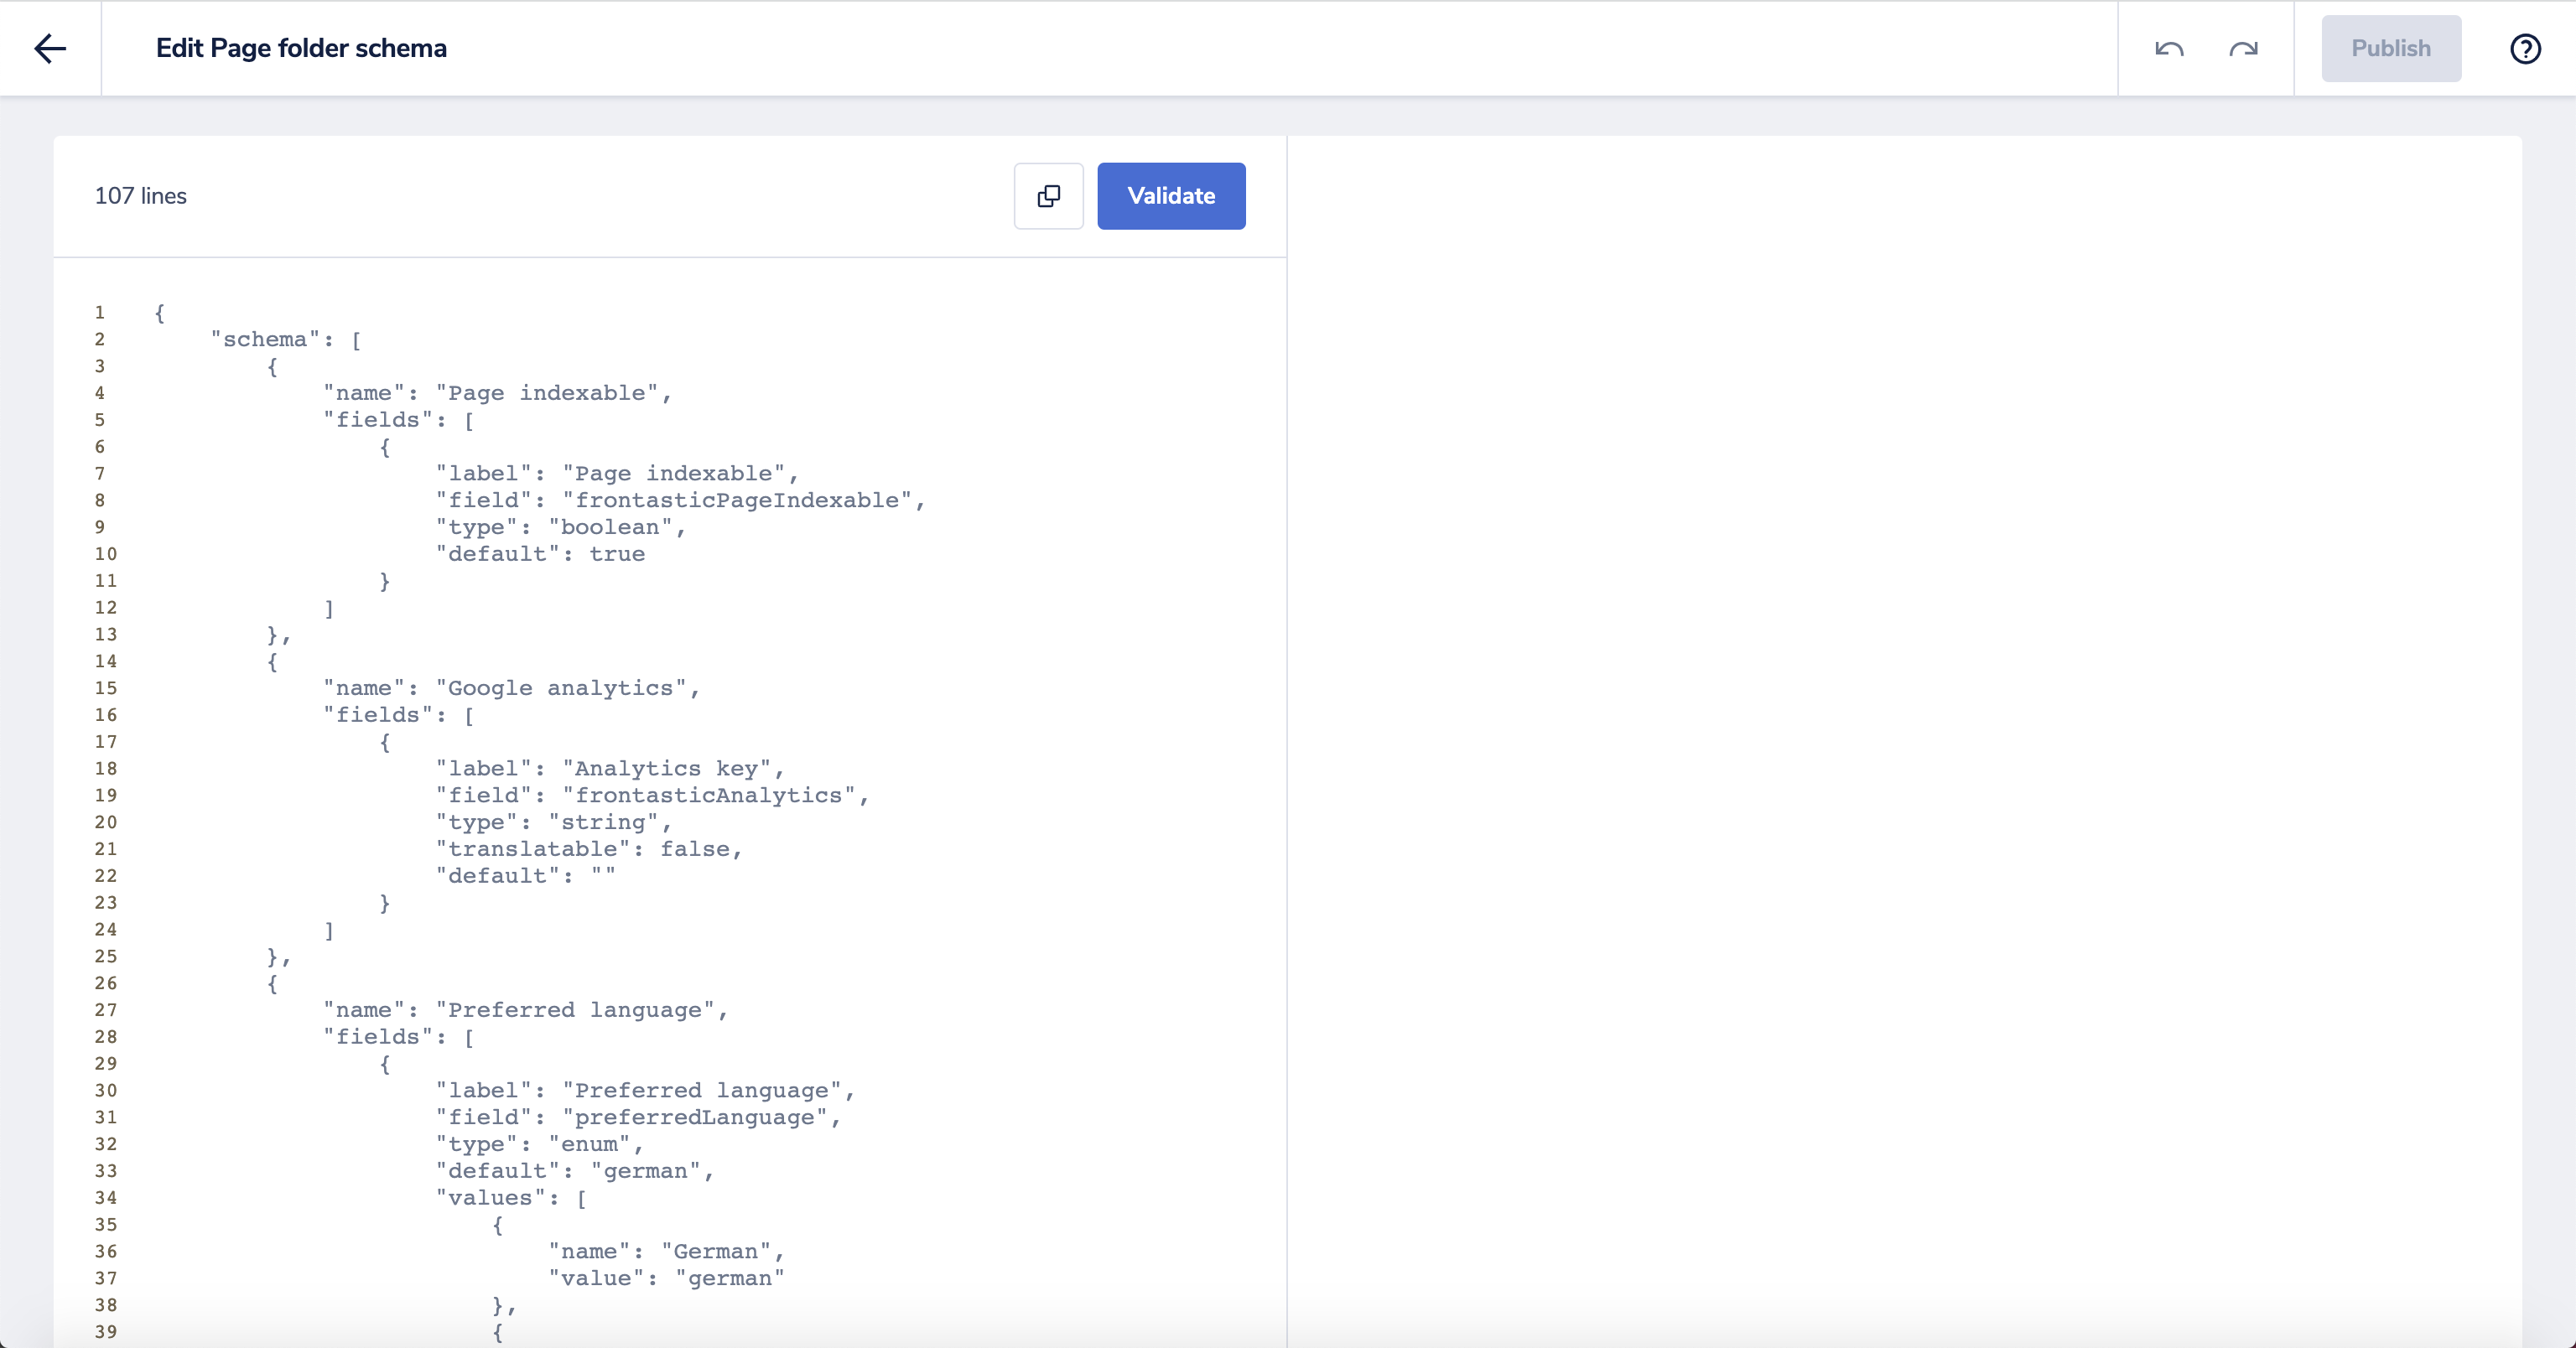Click "translatable": false line
The image size is (2576, 1348).
click(x=588, y=849)
